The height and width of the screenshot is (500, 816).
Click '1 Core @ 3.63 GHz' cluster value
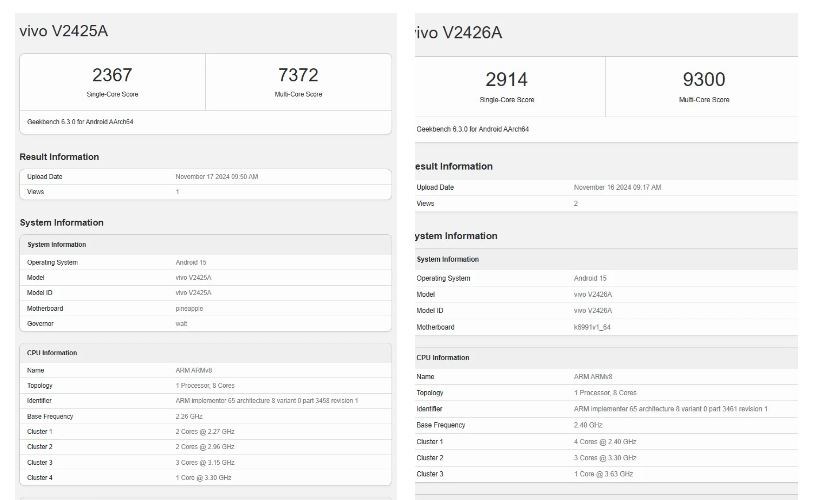coord(603,474)
